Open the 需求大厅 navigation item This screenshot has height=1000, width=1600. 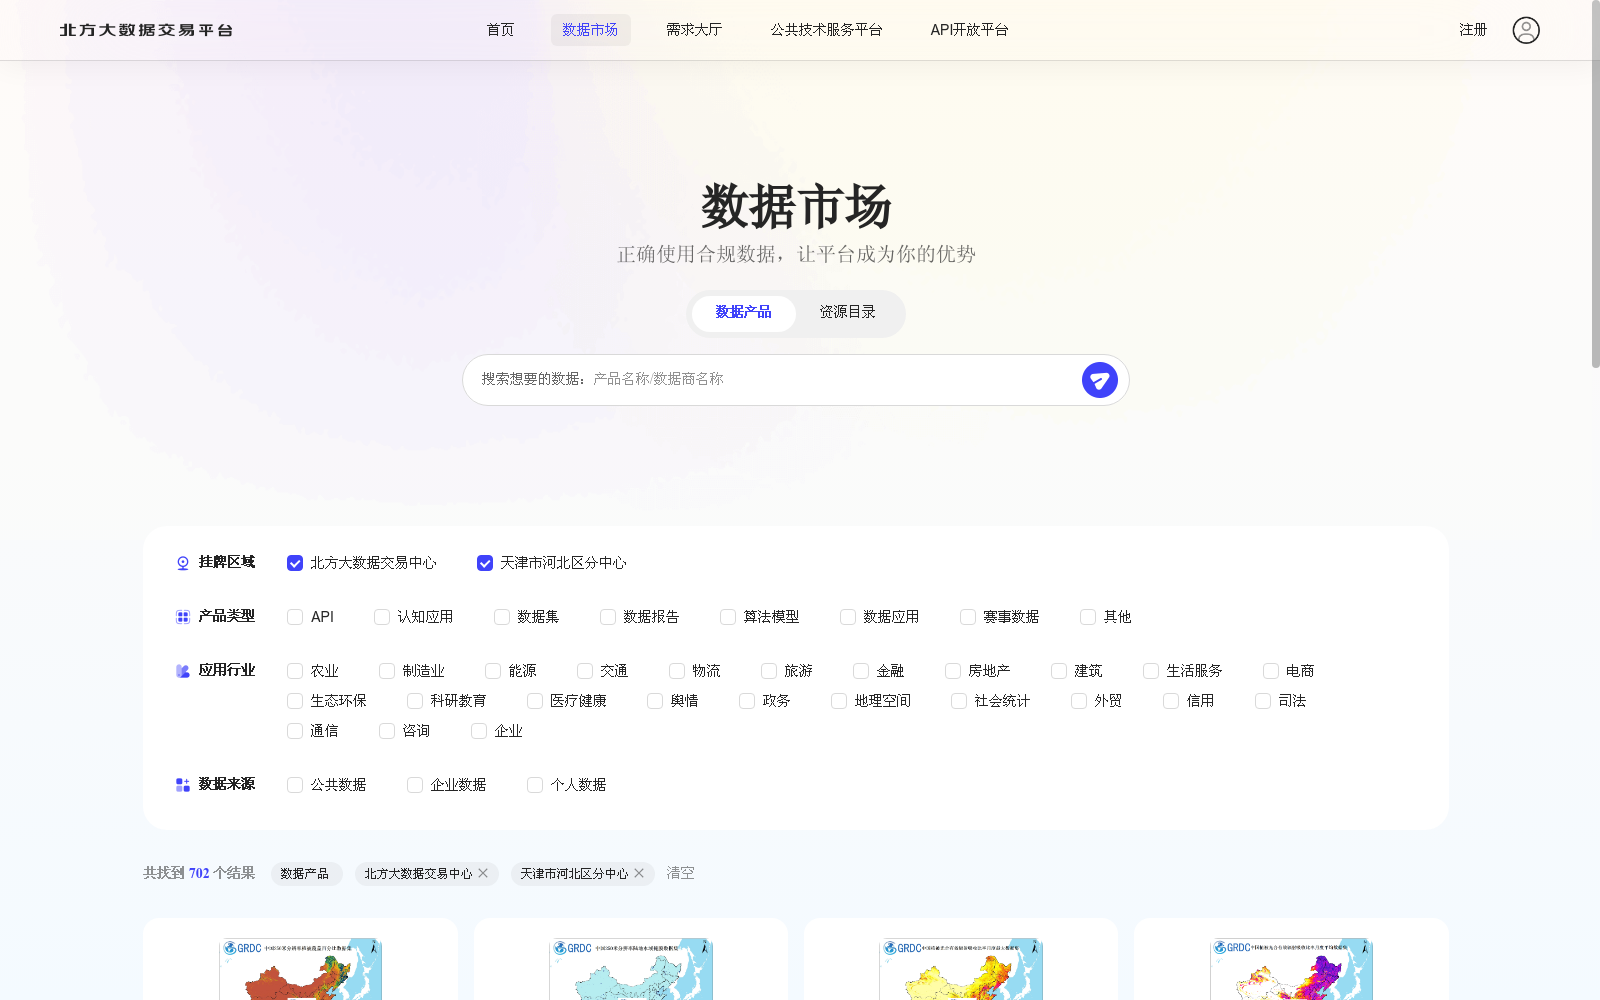(694, 30)
